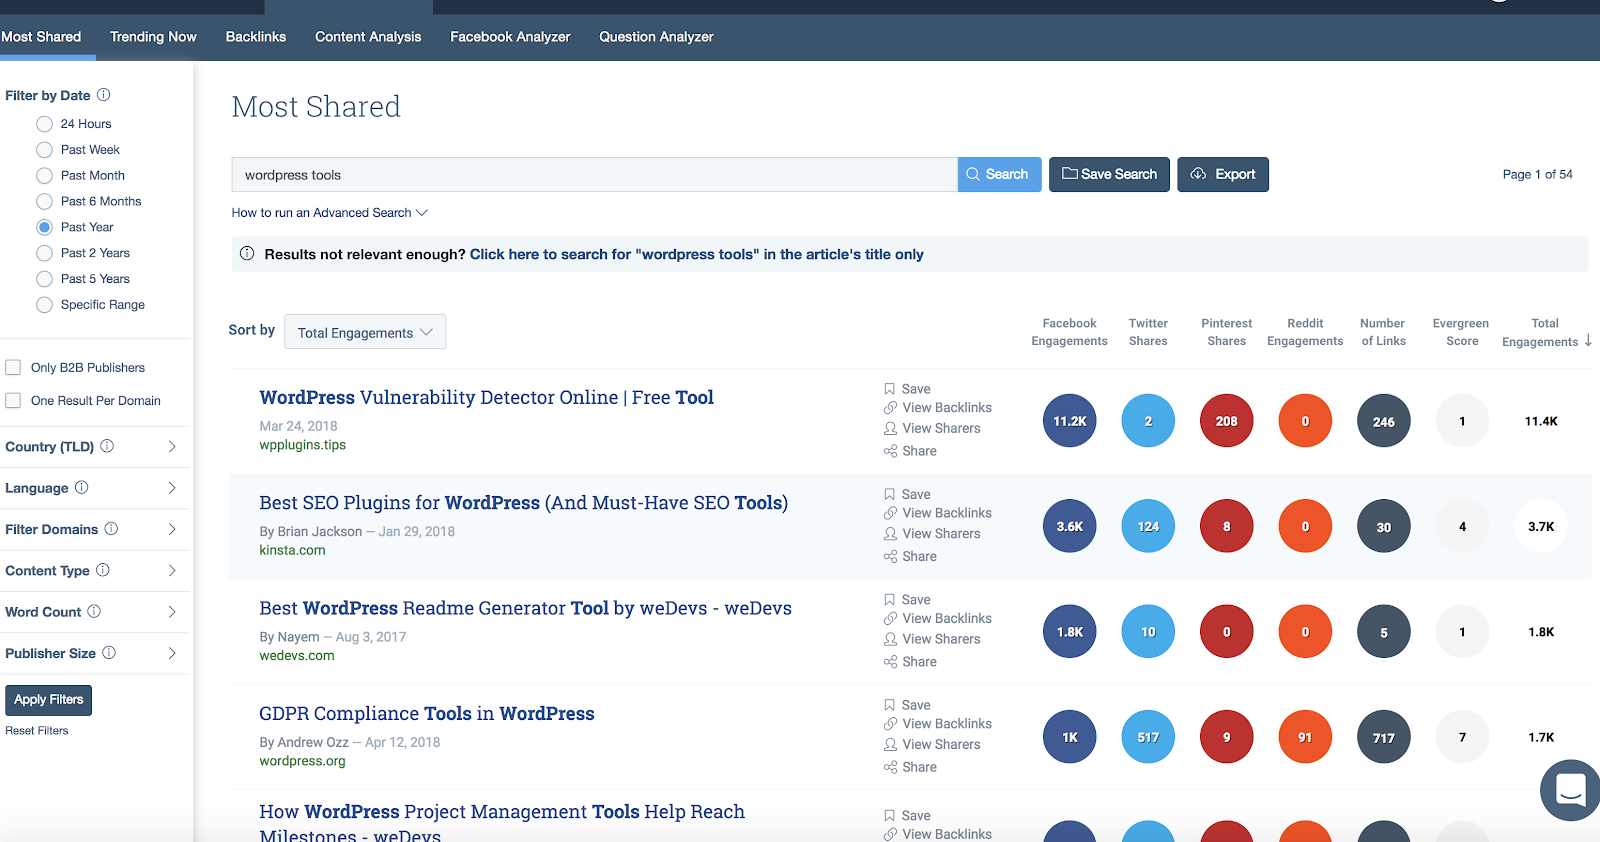1600x842 pixels.
Task: Open the Trending Now tab
Action: click(153, 37)
